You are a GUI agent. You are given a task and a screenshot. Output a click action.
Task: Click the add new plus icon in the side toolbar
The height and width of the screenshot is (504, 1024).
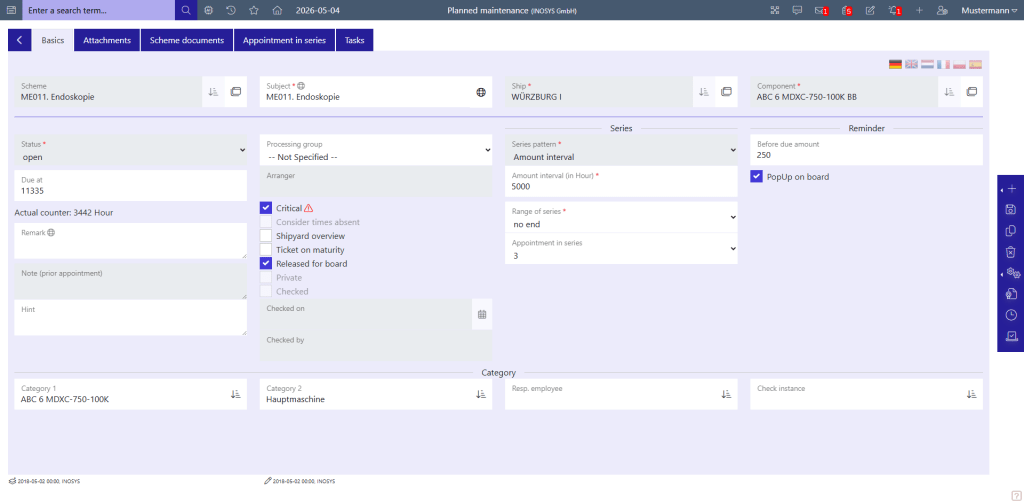pos(1012,189)
